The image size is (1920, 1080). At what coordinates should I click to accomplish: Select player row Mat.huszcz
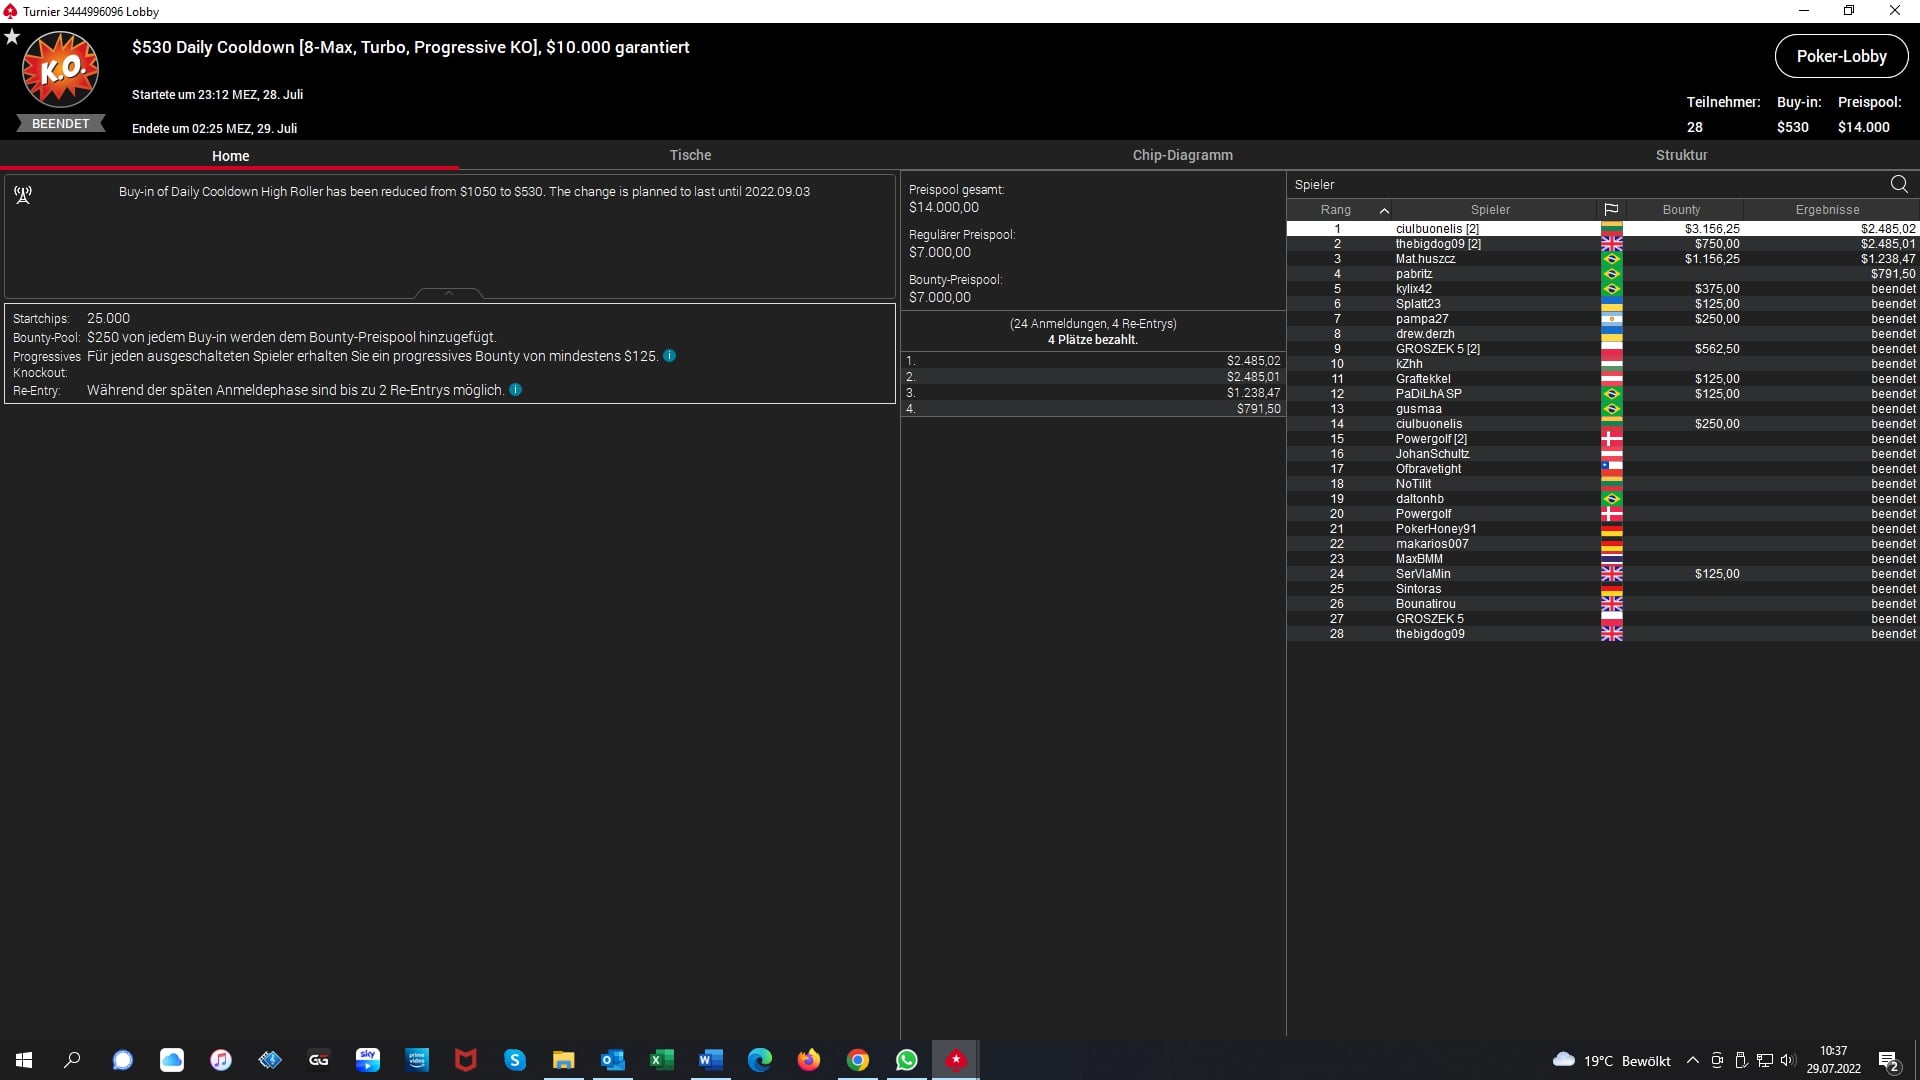point(1603,259)
